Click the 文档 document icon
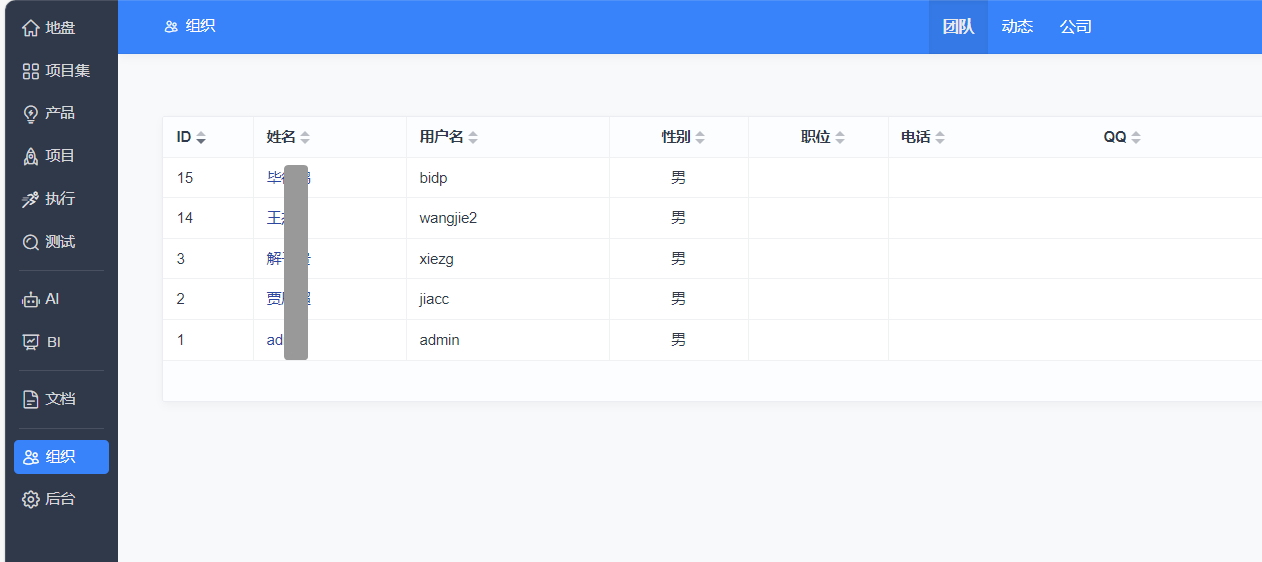 (31, 399)
